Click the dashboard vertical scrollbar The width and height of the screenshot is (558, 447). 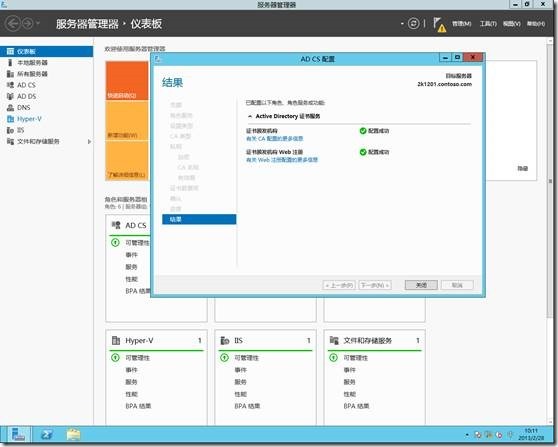click(550, 181)
